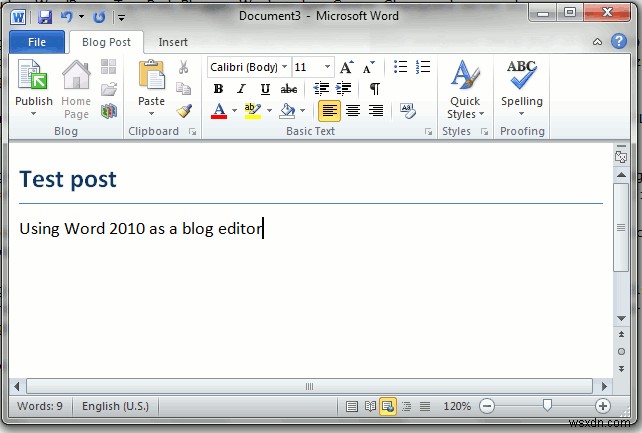Open Word Help question mark
The height and width of the screenshot is (433, 642).
coord(619,41)
